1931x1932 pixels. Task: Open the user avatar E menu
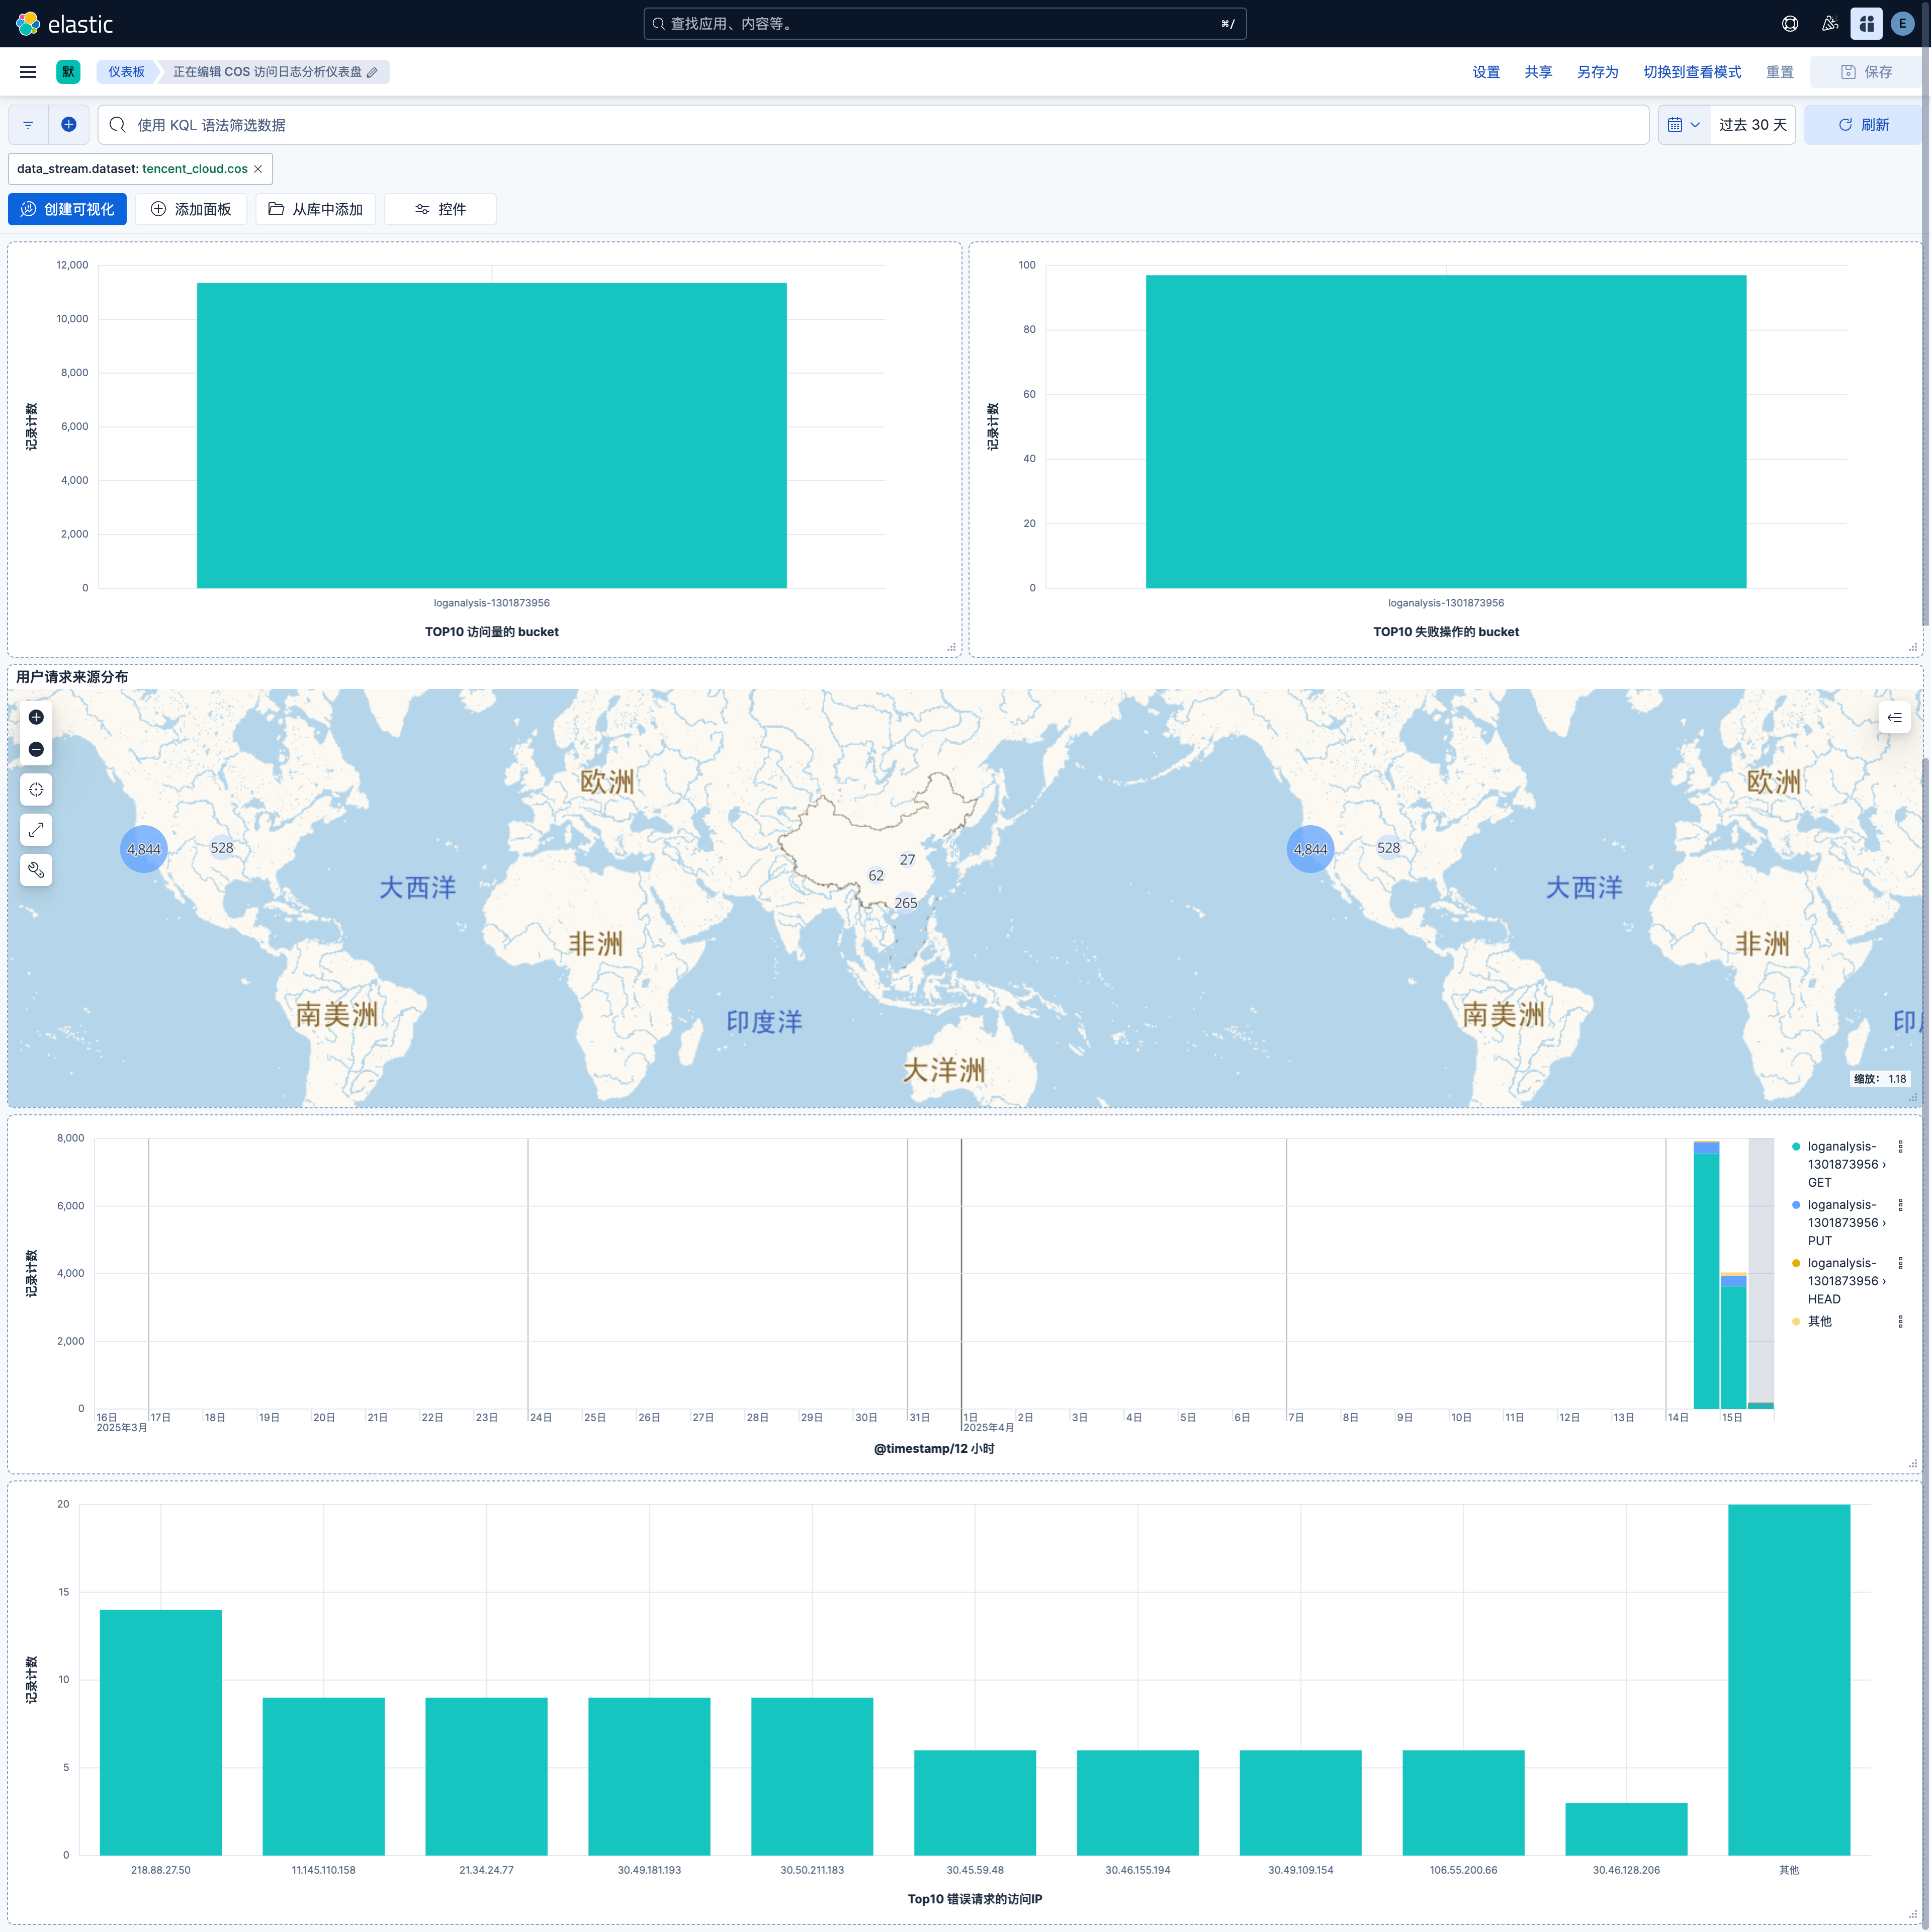pyautogui.click(x=1902, y=23)
